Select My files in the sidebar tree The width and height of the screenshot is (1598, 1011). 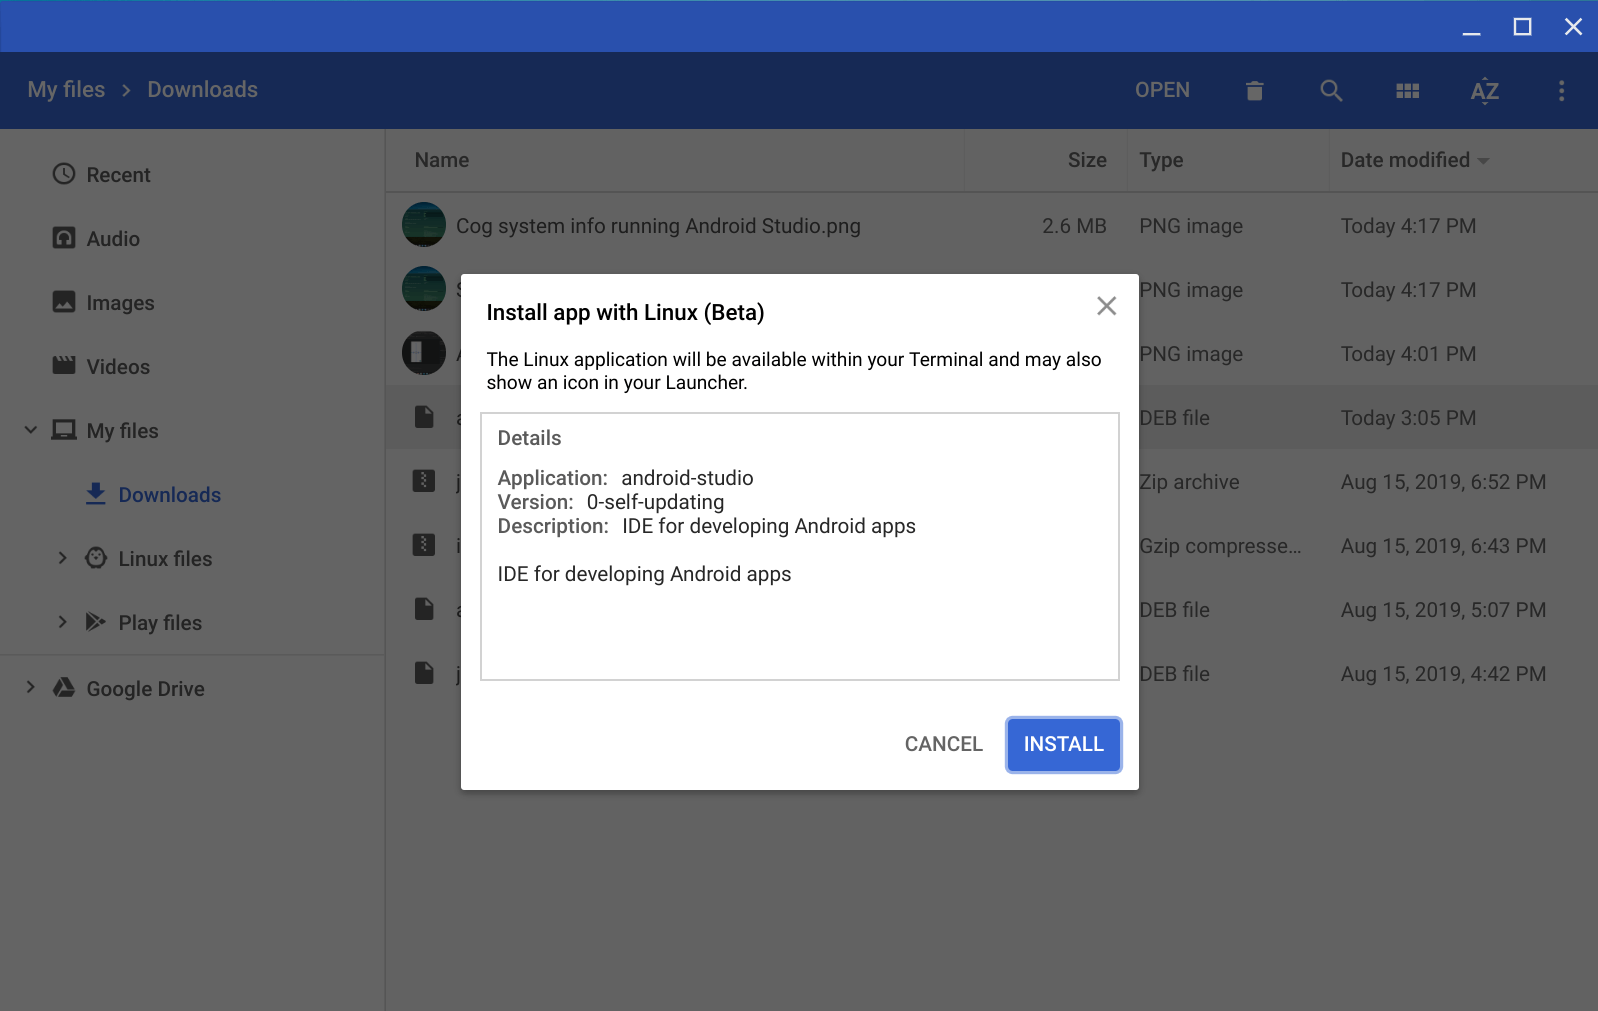click(x=122, y=431)
